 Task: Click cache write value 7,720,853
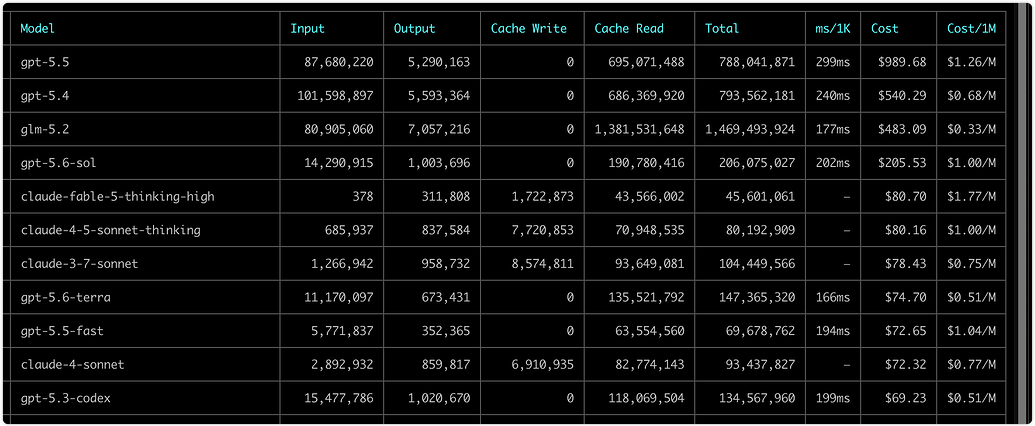[x=543, y=230]
